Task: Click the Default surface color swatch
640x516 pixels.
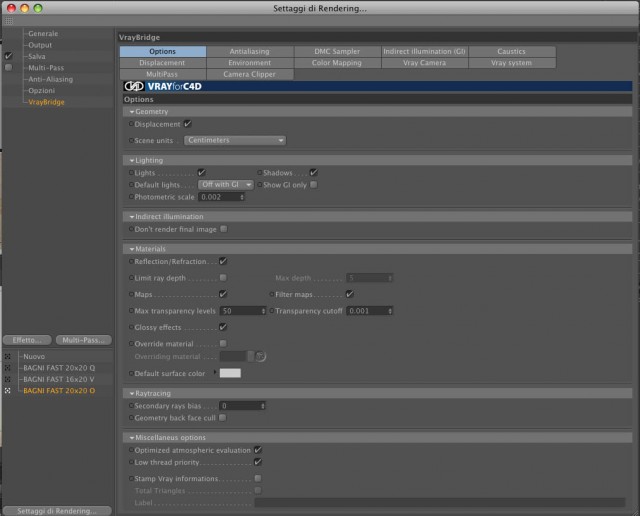Action: 230,373
